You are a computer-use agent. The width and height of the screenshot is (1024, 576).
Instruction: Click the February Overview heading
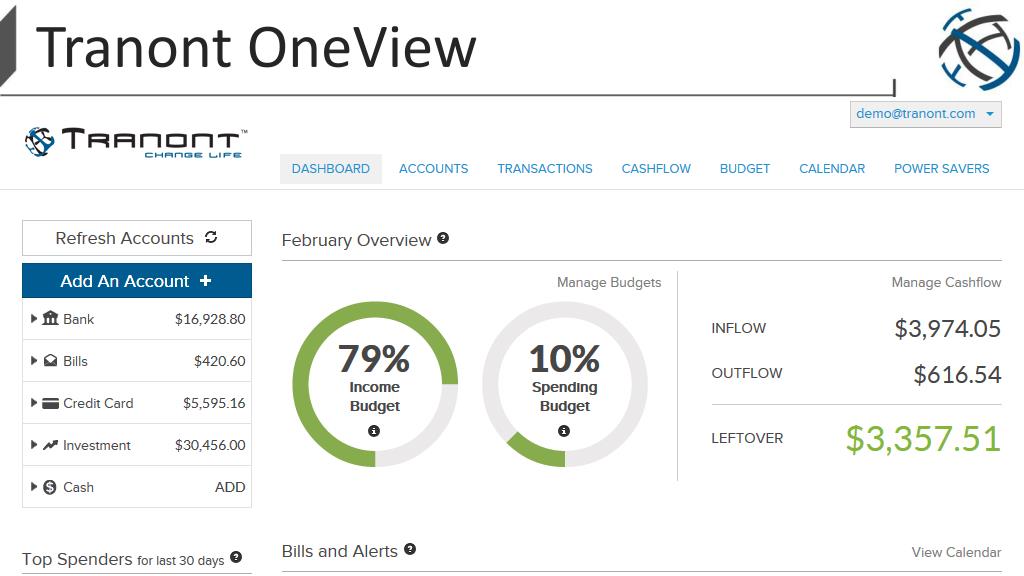pyautogui.click(x=357, y=240)
